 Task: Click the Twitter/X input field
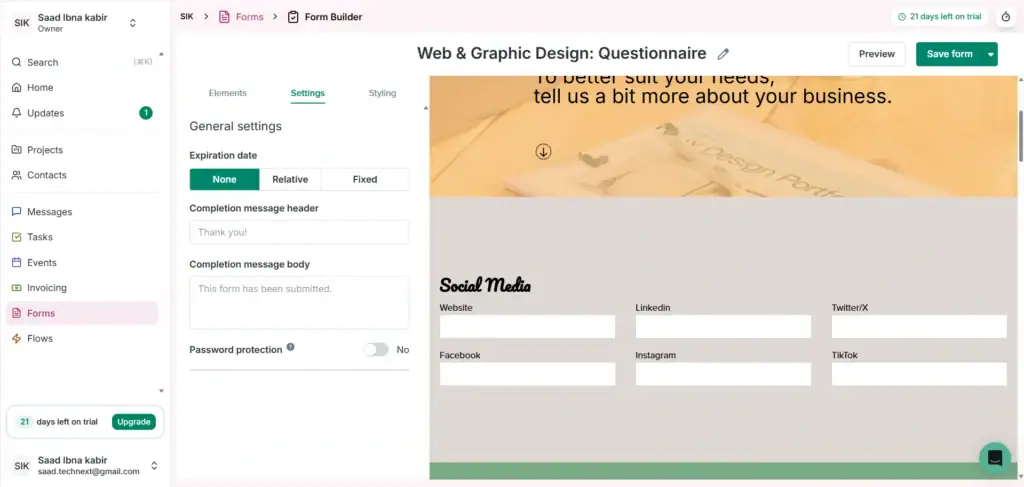coord(920,326)
